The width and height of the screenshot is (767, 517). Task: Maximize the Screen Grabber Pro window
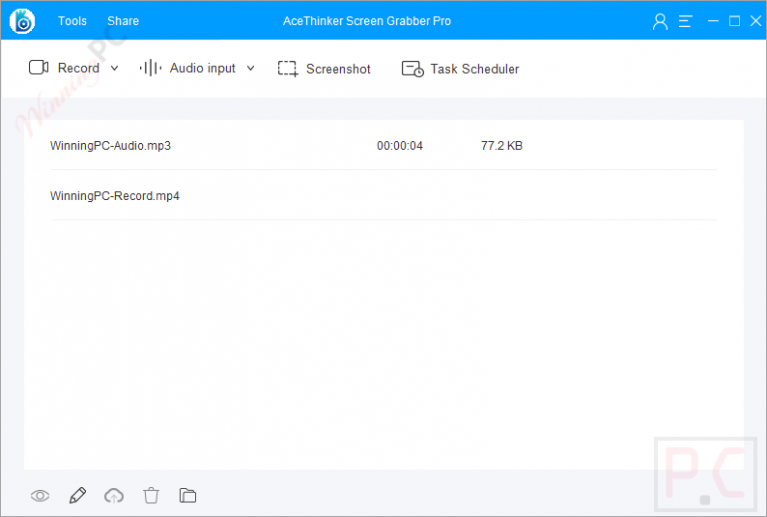click(x=734, y=21)
